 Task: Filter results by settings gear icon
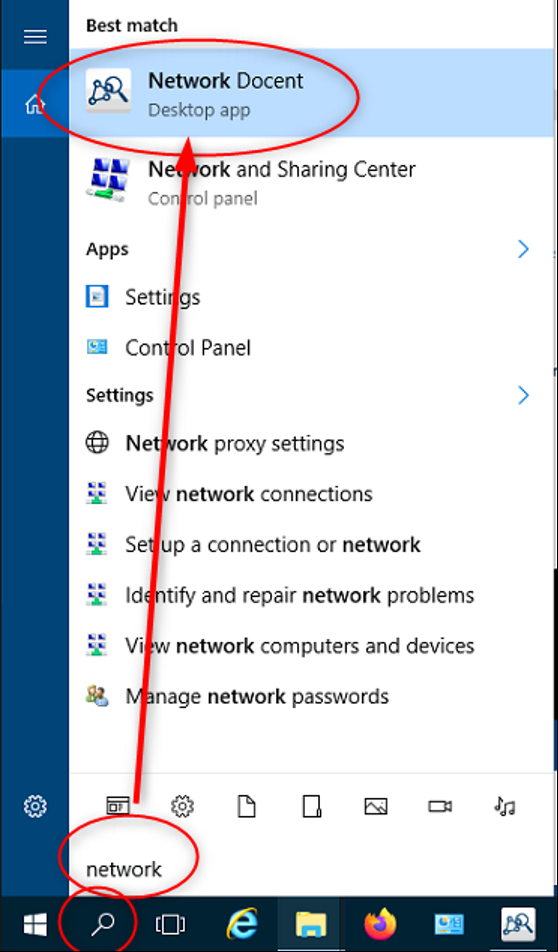[x=182, y=806]
